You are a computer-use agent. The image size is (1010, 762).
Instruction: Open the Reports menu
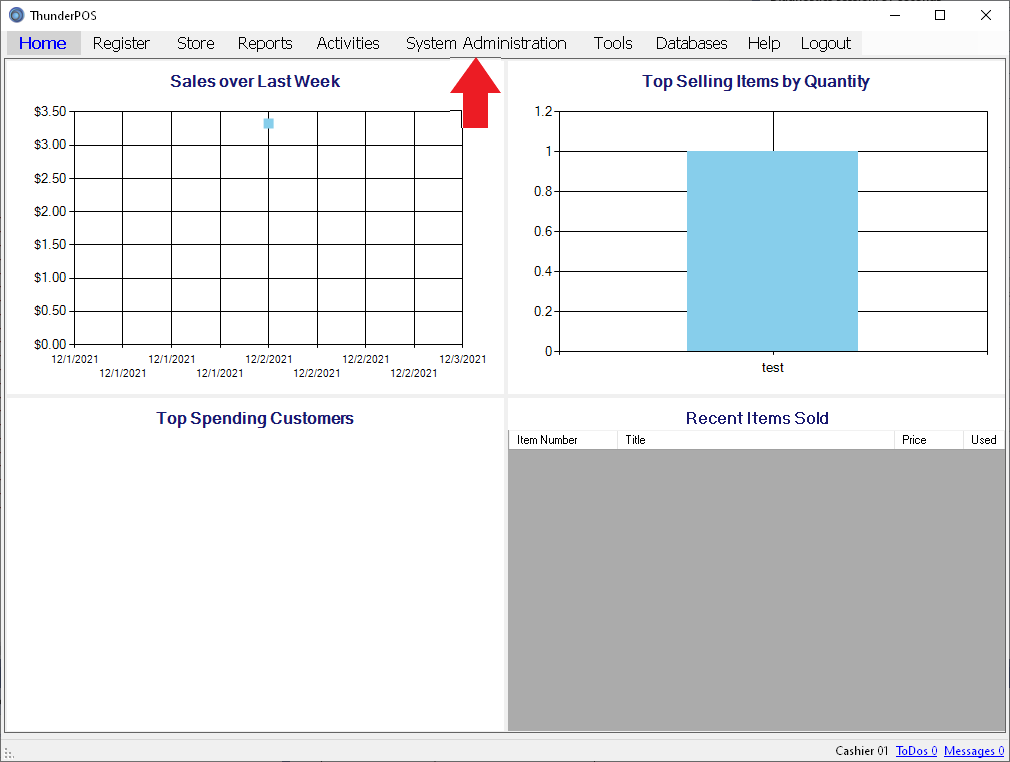(265, 43)
